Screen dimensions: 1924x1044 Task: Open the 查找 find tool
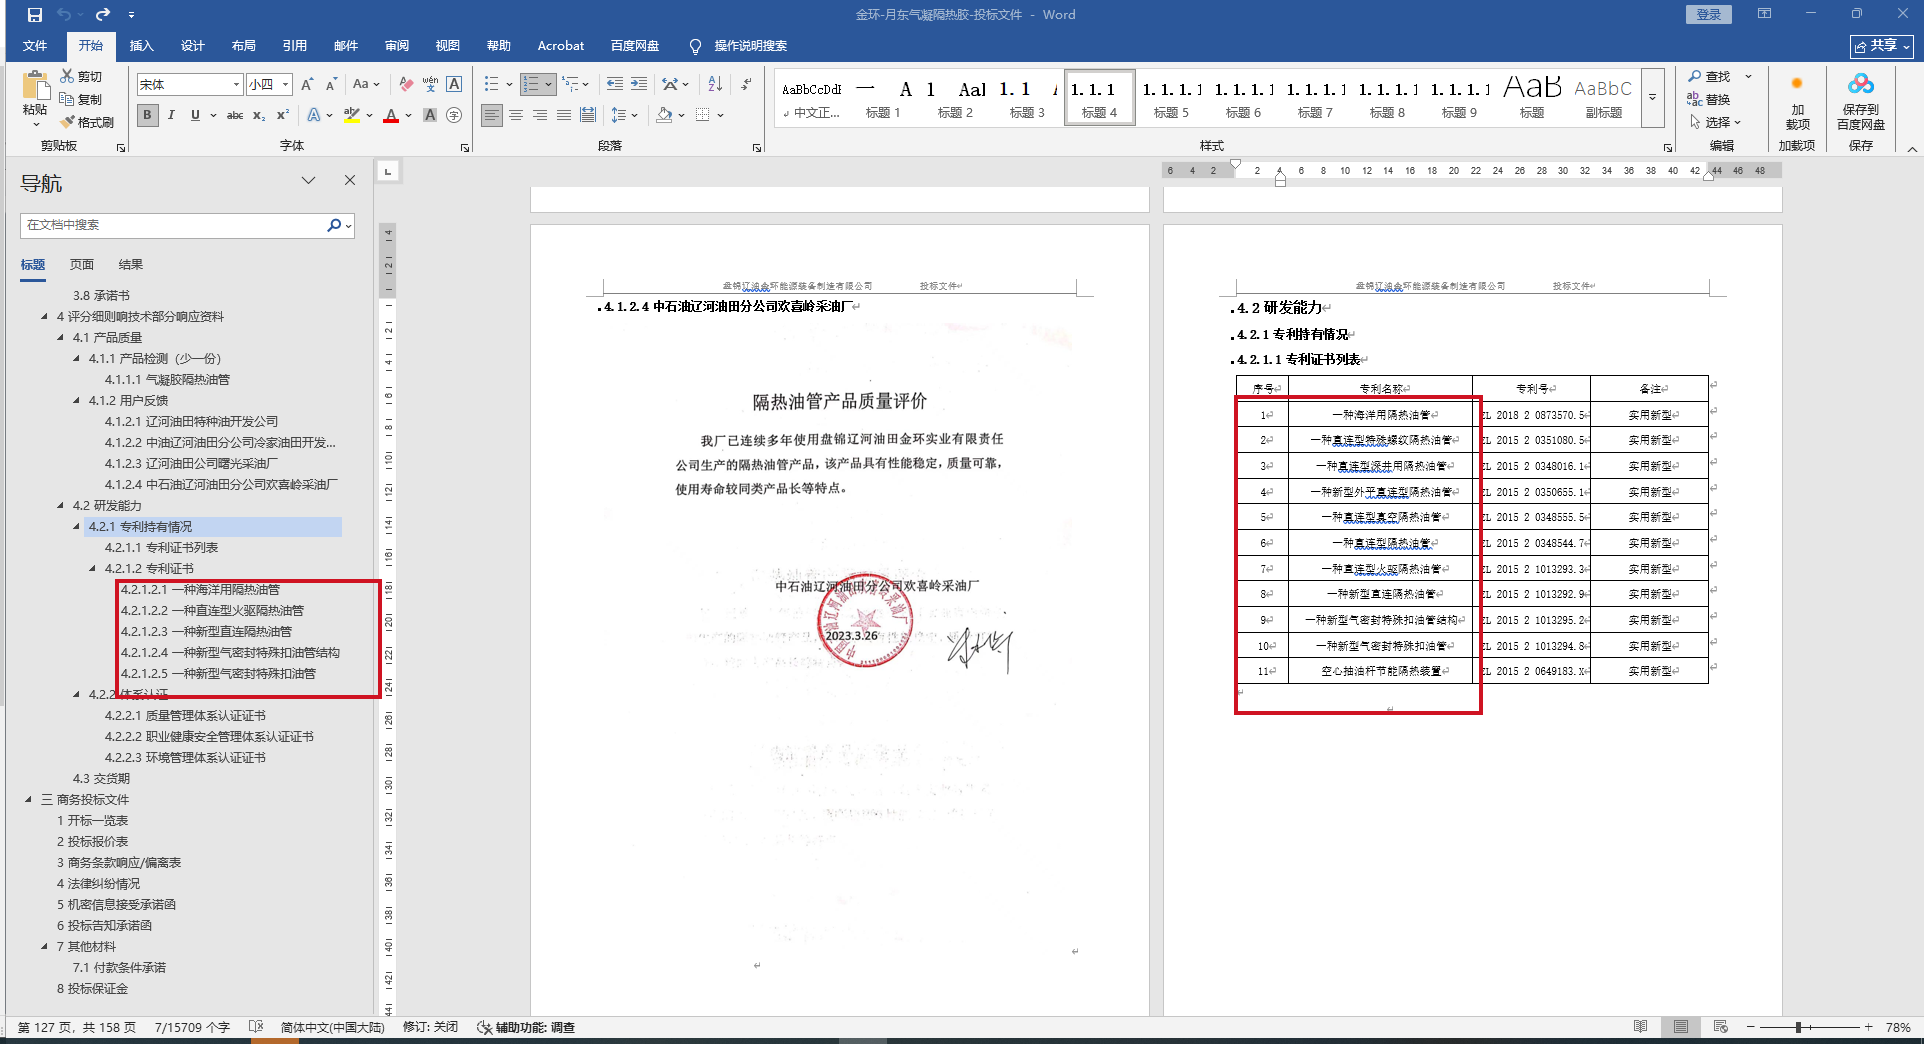click(x=1710, y=76)
